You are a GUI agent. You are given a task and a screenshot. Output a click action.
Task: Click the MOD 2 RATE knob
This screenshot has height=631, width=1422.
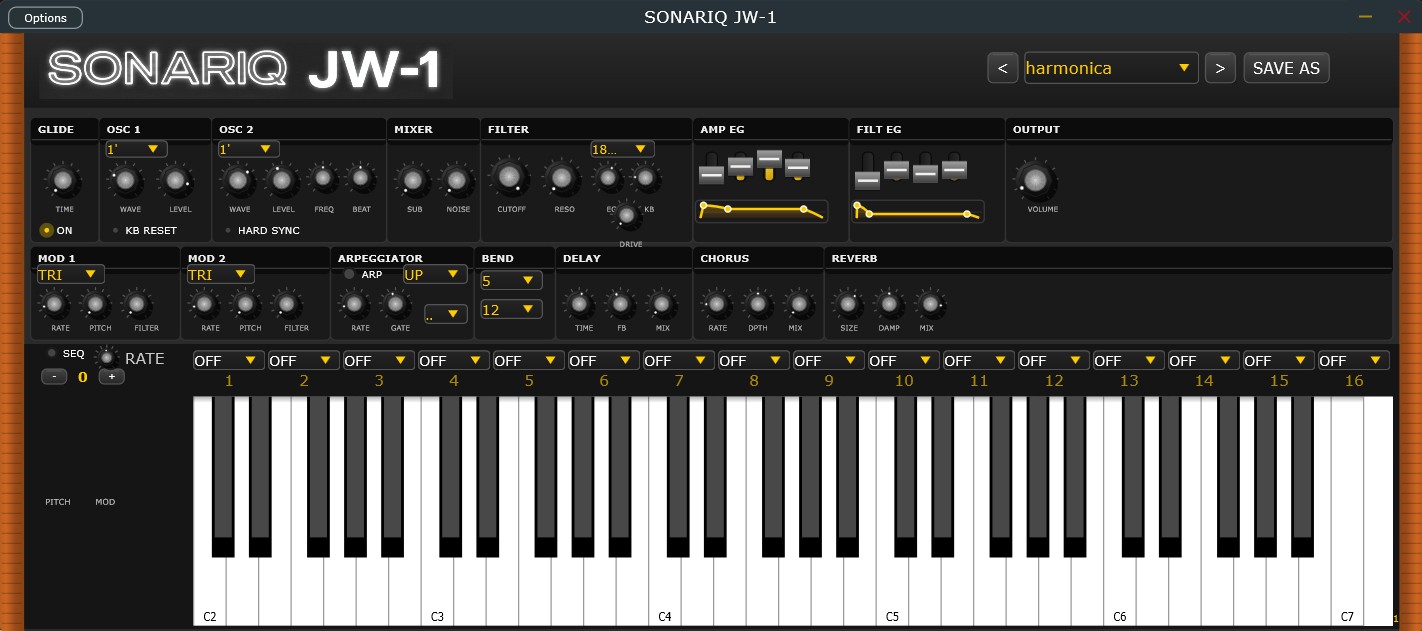pos(205,304)
